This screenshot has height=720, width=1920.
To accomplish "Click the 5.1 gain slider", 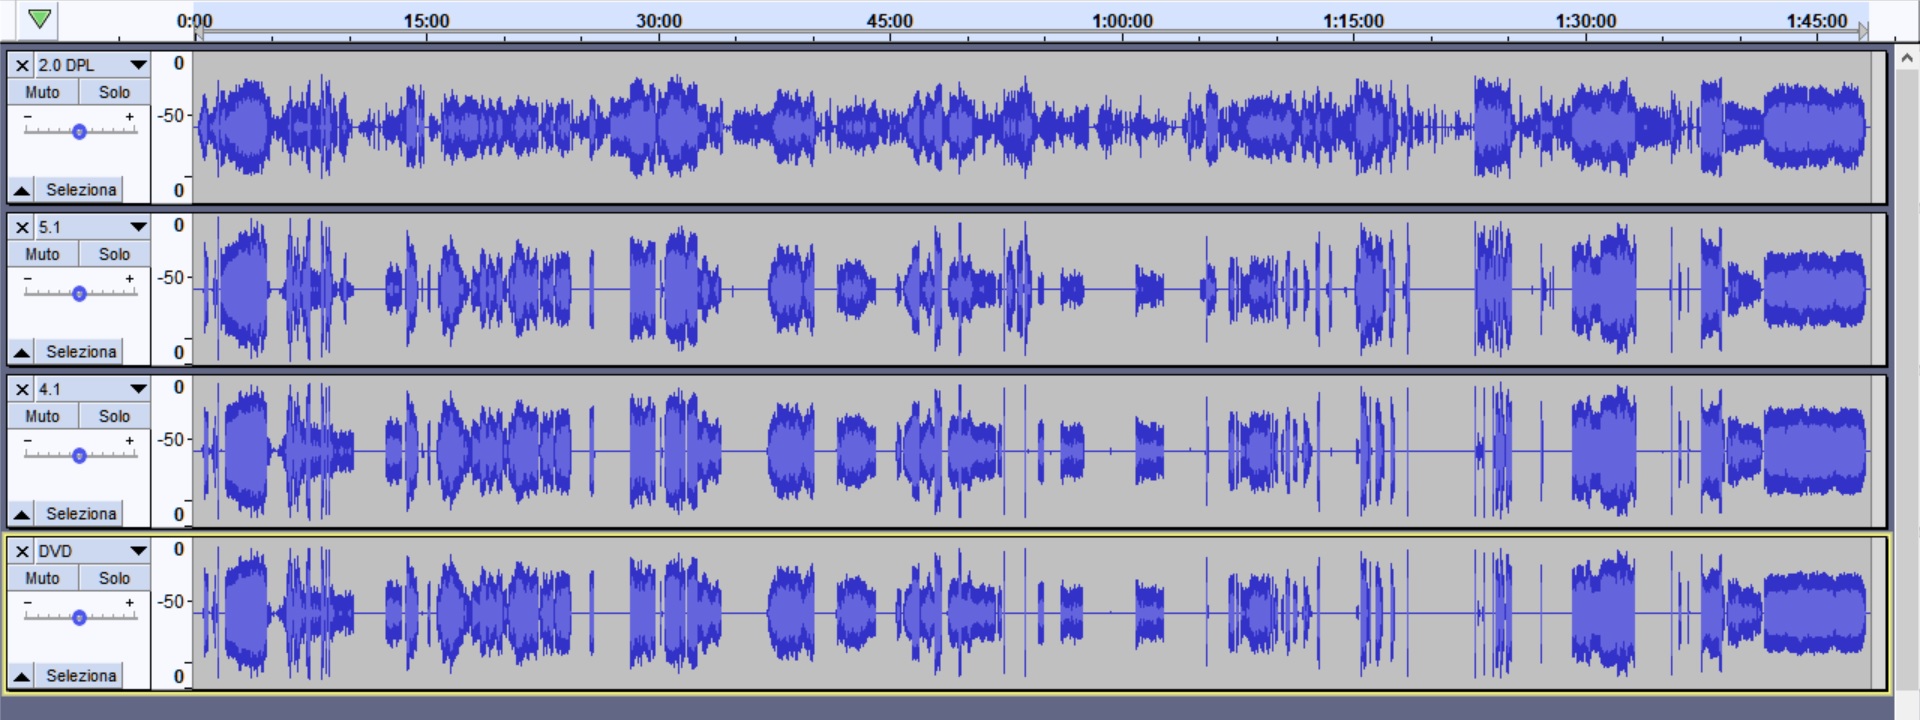I will (79, 293).
